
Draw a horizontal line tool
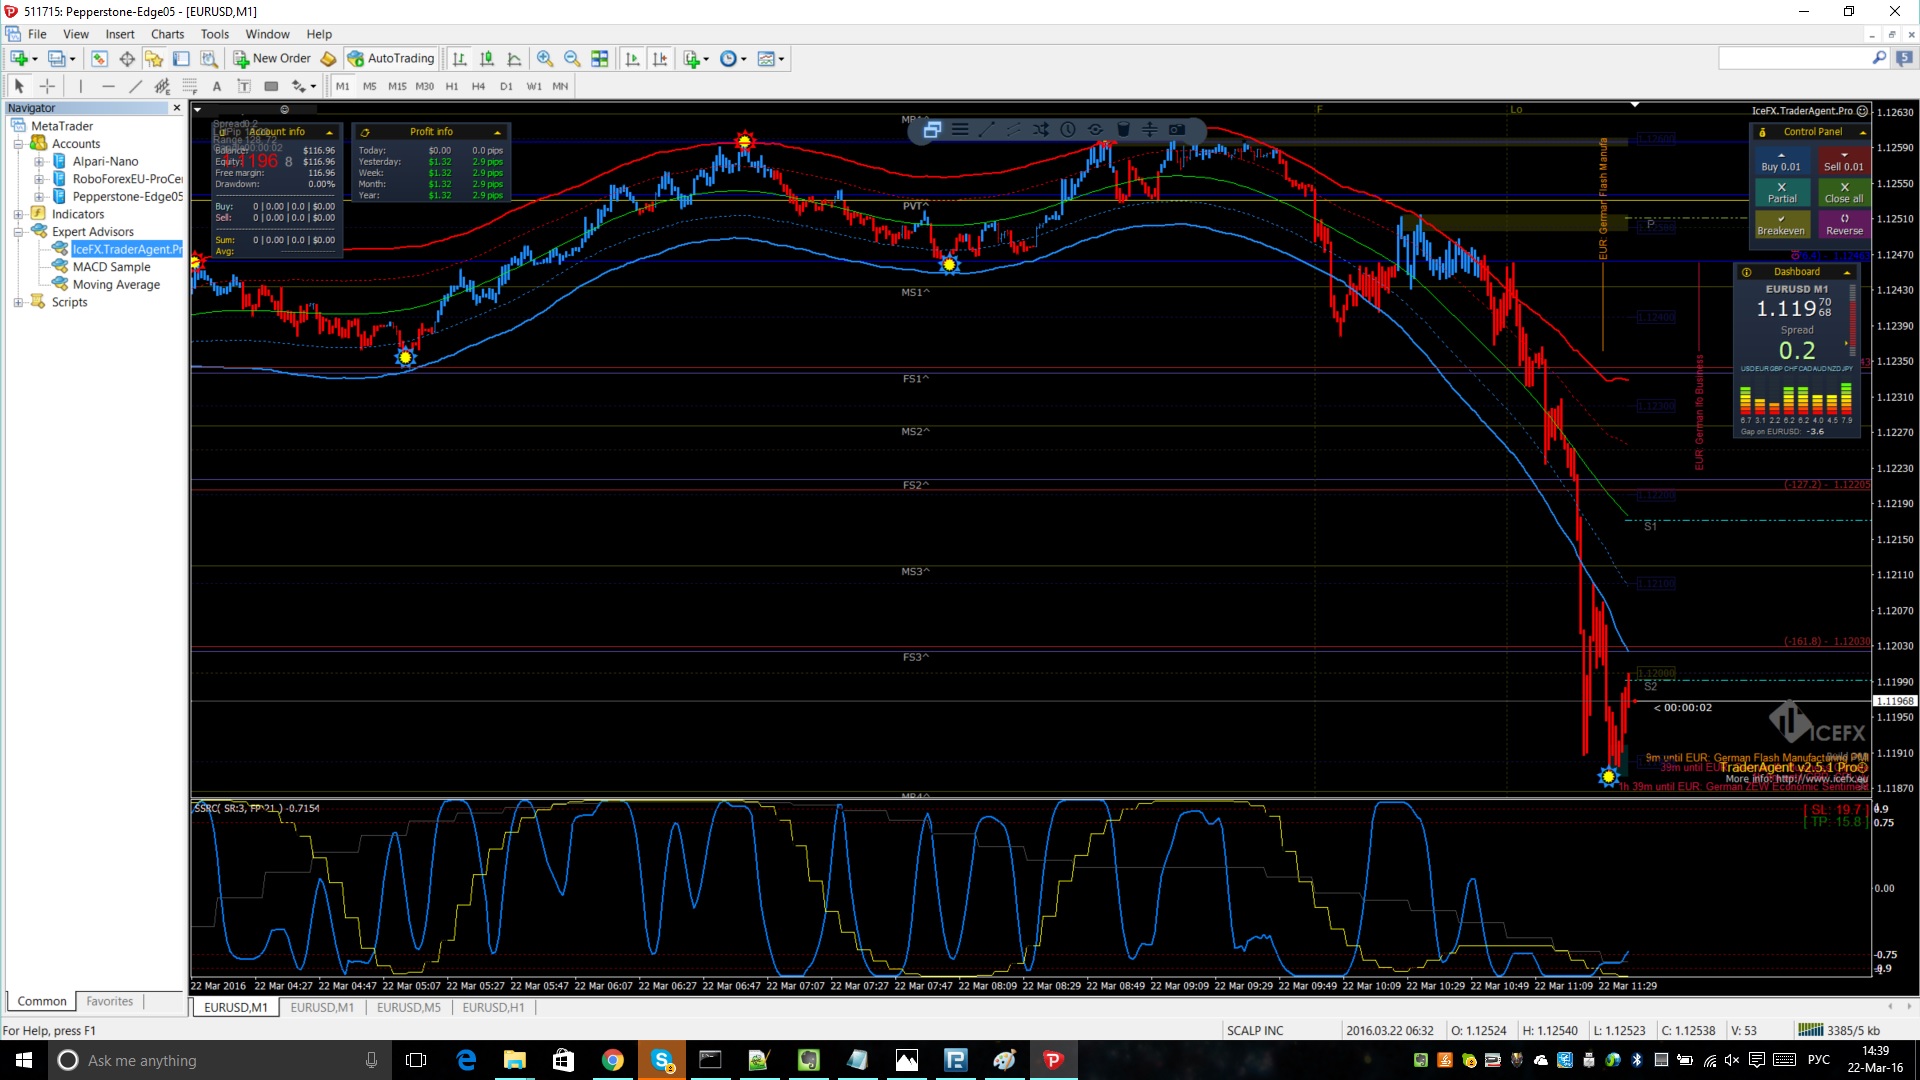[x=108, y=86]
